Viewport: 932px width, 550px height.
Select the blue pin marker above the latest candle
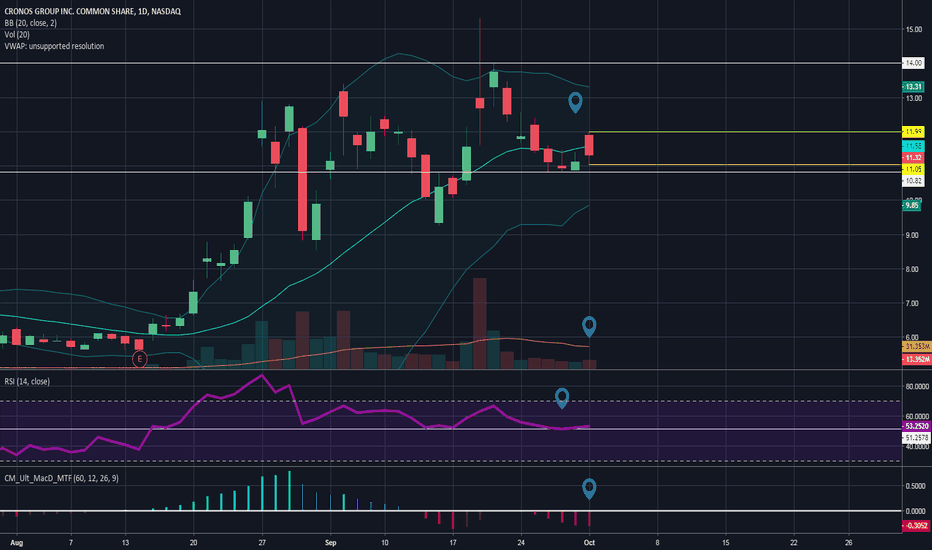pos(575,102)
